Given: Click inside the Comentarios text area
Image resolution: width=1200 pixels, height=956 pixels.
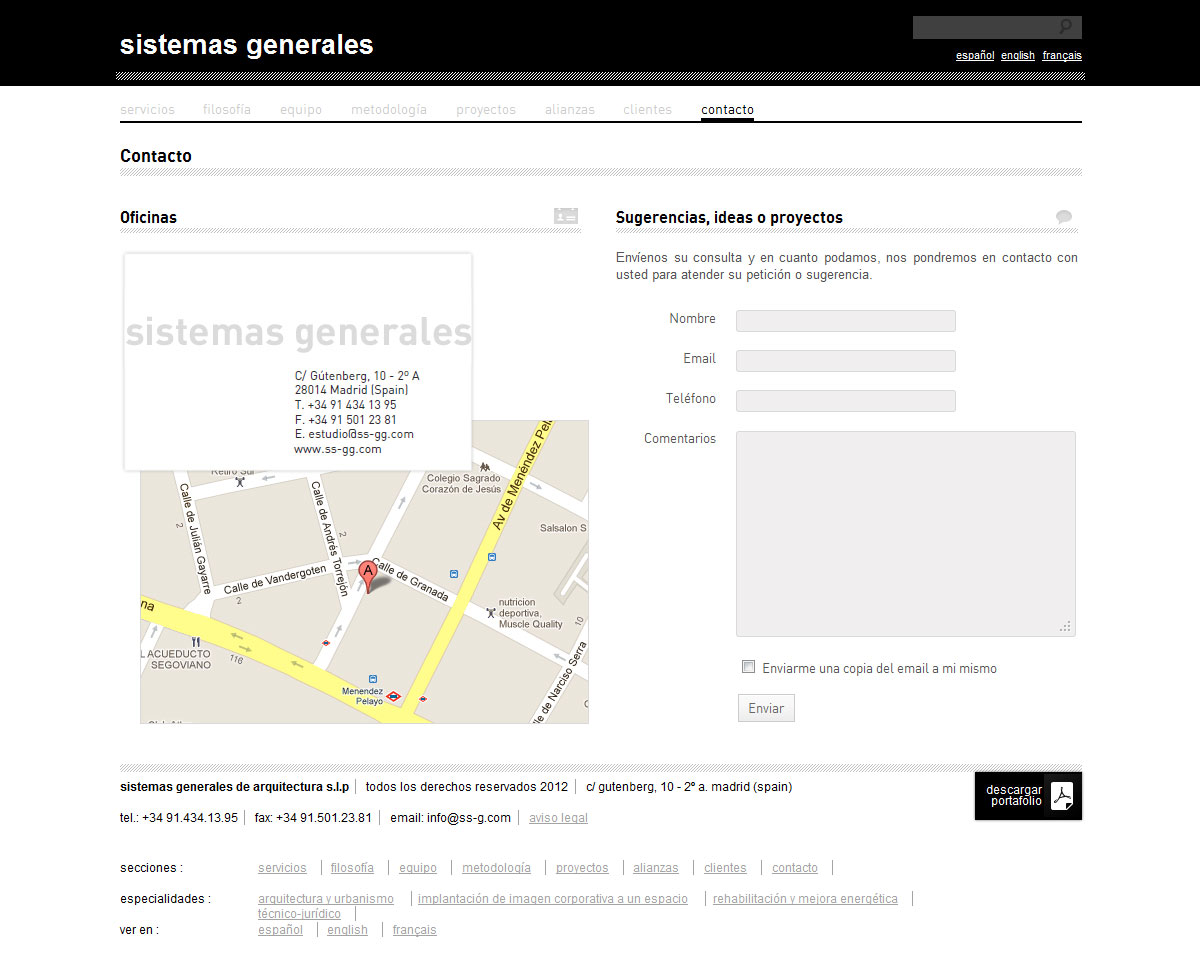Looking at the screenshot, I should click(905, 530).
